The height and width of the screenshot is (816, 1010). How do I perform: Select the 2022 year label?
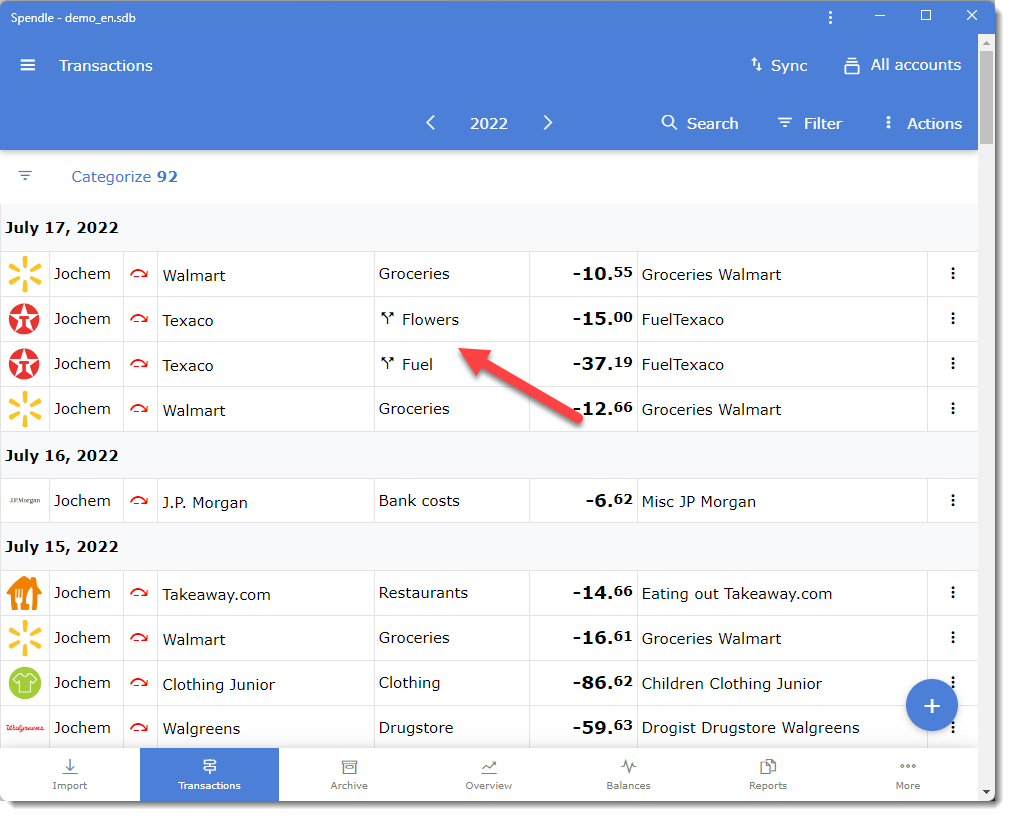tap(489, 124)
